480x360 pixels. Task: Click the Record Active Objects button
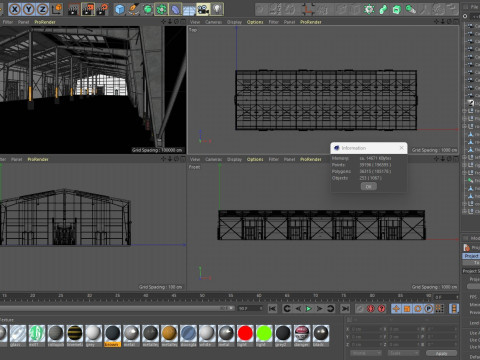point(360,309)
